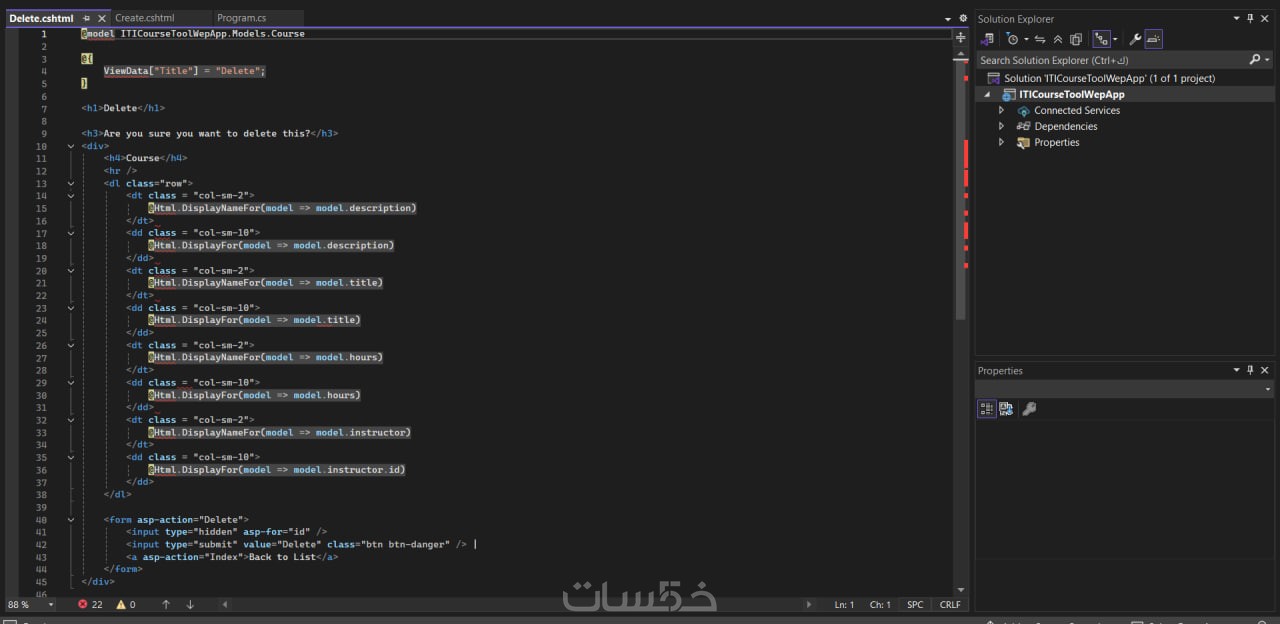The width and height of the screenshot is (1280, 624).
Task: Click the horizontal scrollbar right arrow
Action: point(809,604)
